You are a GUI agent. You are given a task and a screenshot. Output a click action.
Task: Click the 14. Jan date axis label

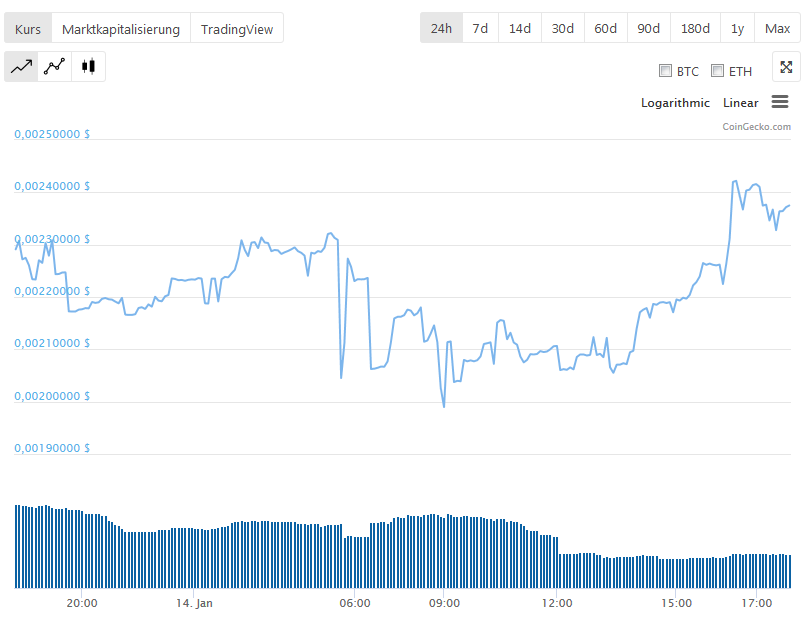tap(194, 603)
